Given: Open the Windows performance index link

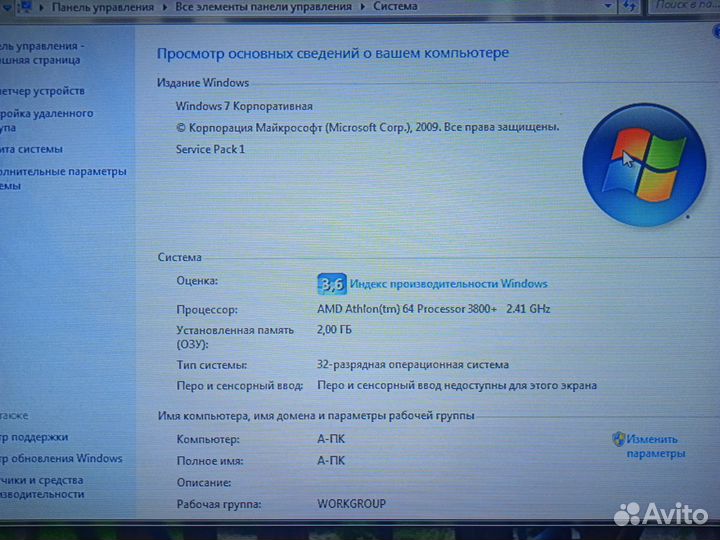Looking at the screenshot, I should (449, 283).
